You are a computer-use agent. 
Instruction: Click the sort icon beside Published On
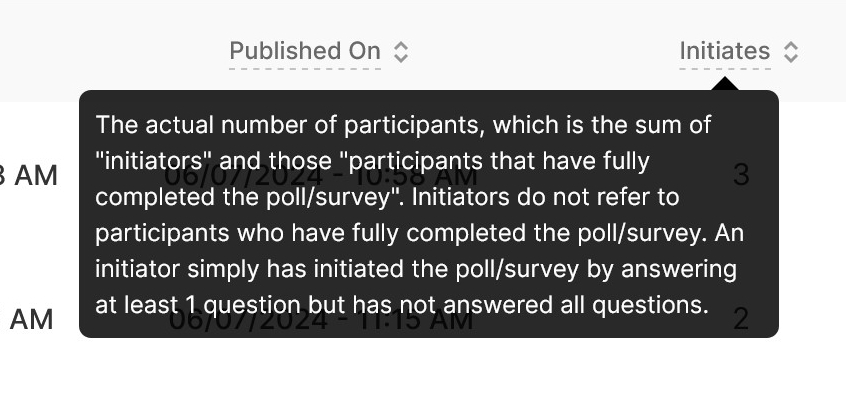pos(401,52)
